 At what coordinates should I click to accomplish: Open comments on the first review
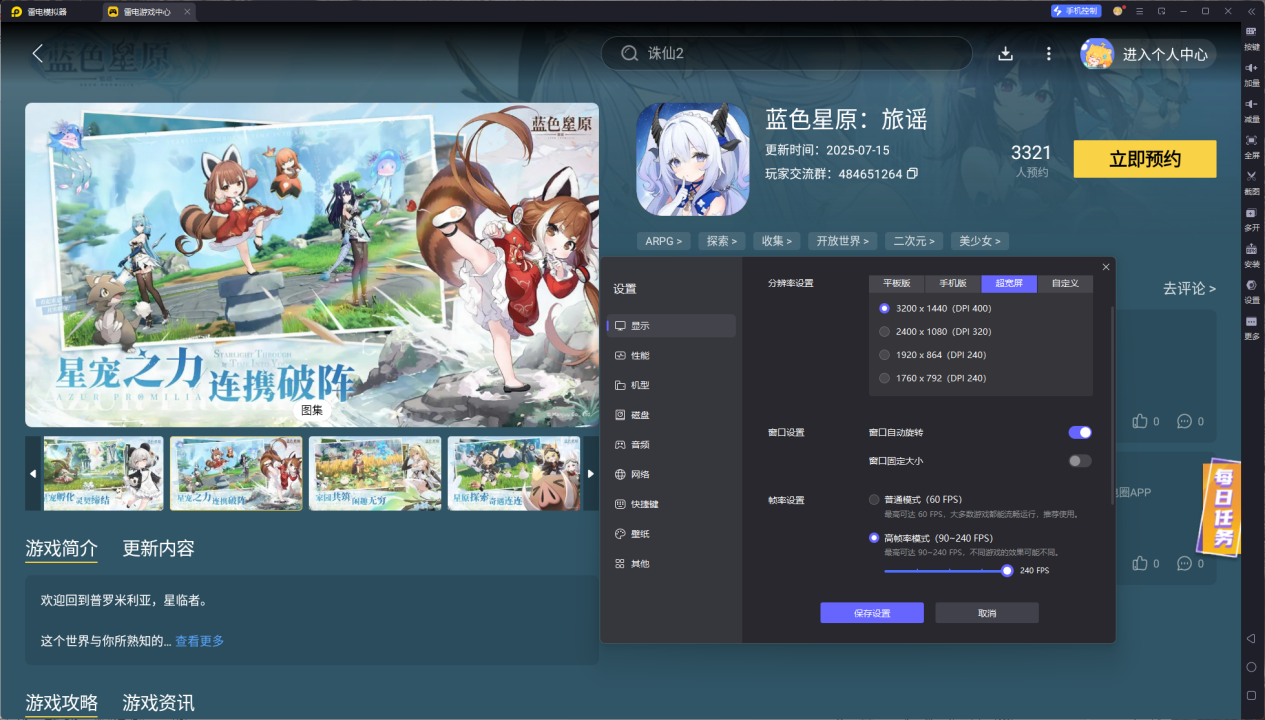[1185, 421]
